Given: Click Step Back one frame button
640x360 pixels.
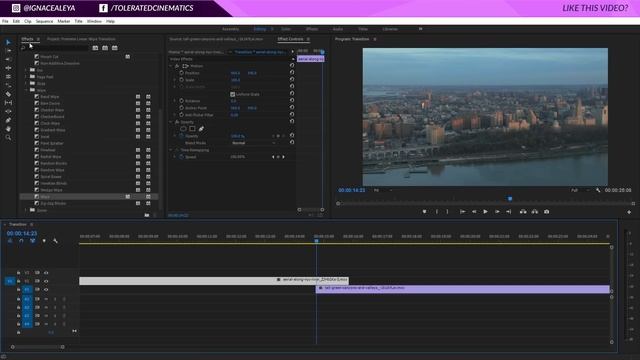Looking at the screenshot, I should 474,211.
